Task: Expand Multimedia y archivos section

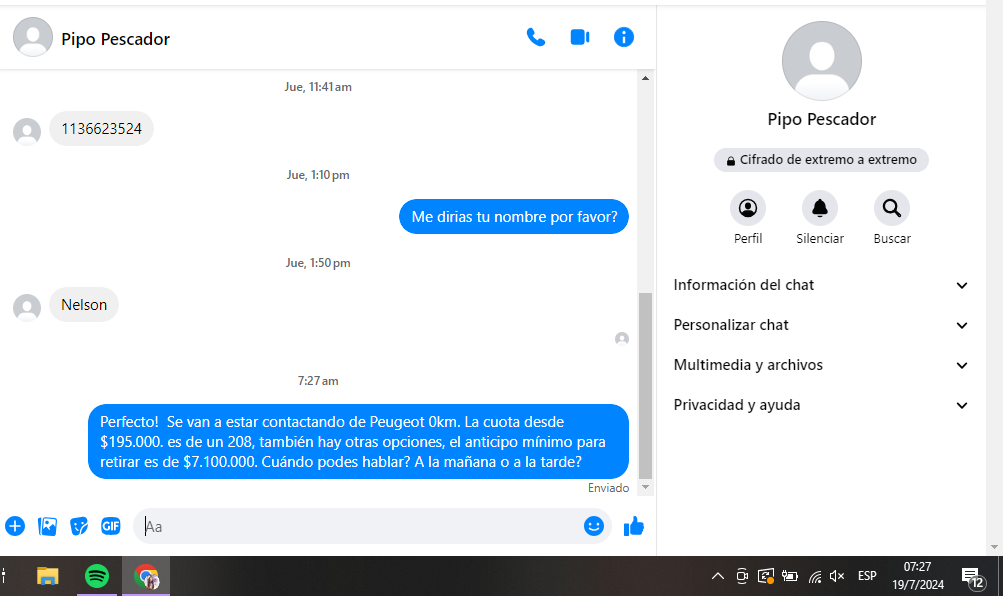Action: pyautogui.click(x=818, y=365)
